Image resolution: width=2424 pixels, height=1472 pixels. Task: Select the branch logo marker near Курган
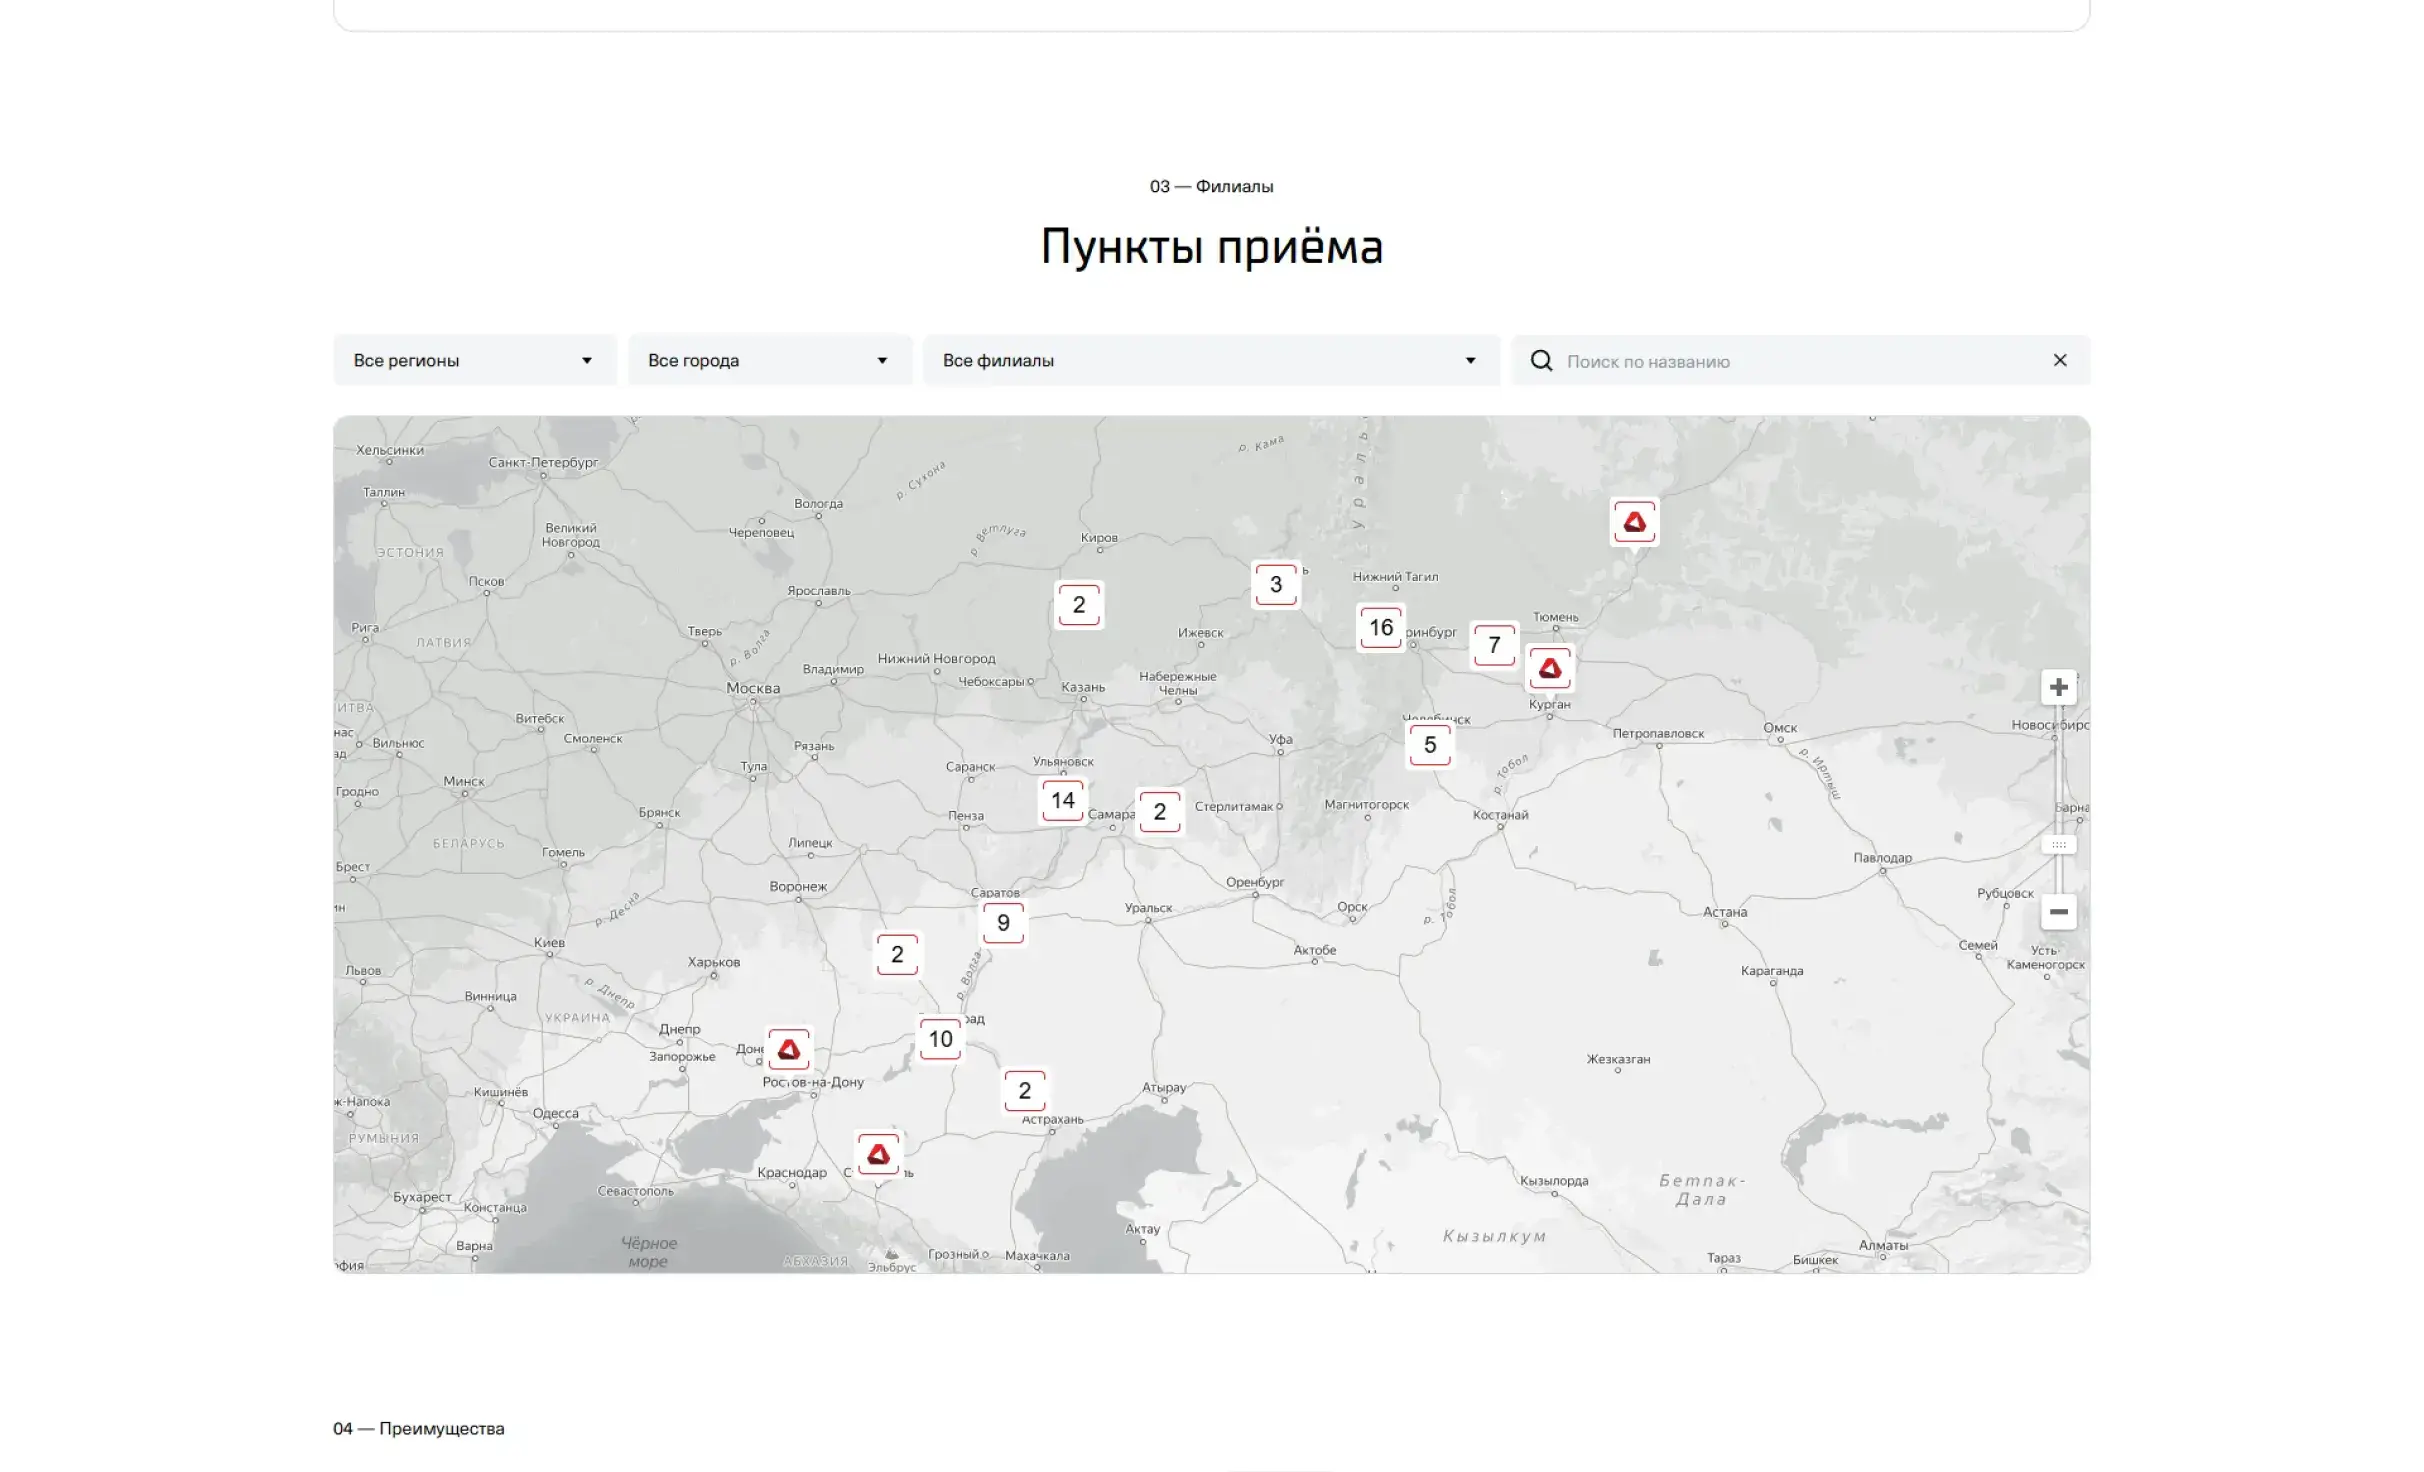pyautogui.click(x=1550, y=668)
